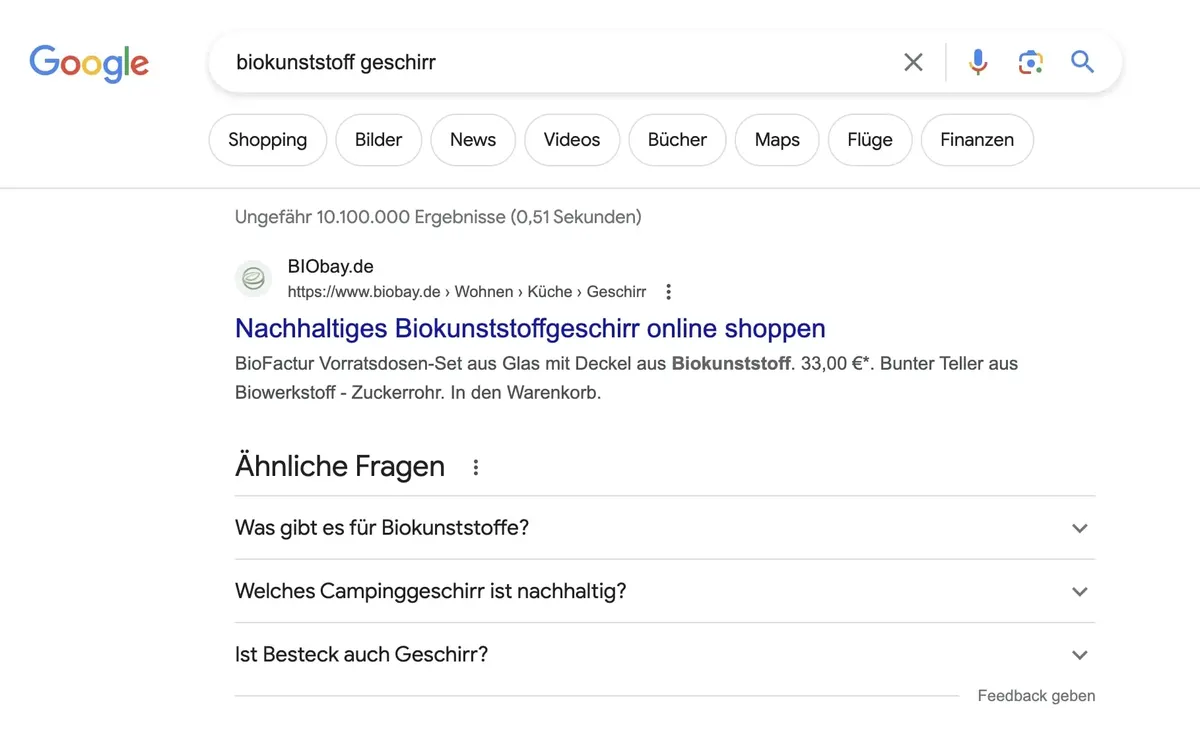This screenshot has width=1200, height=746.
Task: Open the BIObay.de site favicon
Action: pyautogui.click(x=253, y=279)
